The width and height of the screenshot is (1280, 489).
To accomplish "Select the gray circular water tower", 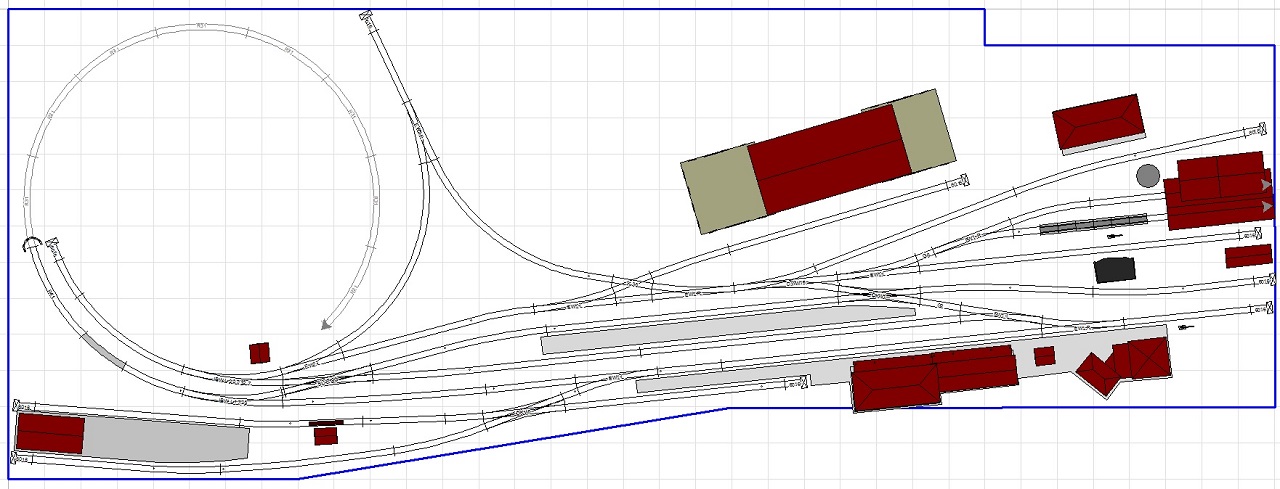I will tap(1148, 176).
